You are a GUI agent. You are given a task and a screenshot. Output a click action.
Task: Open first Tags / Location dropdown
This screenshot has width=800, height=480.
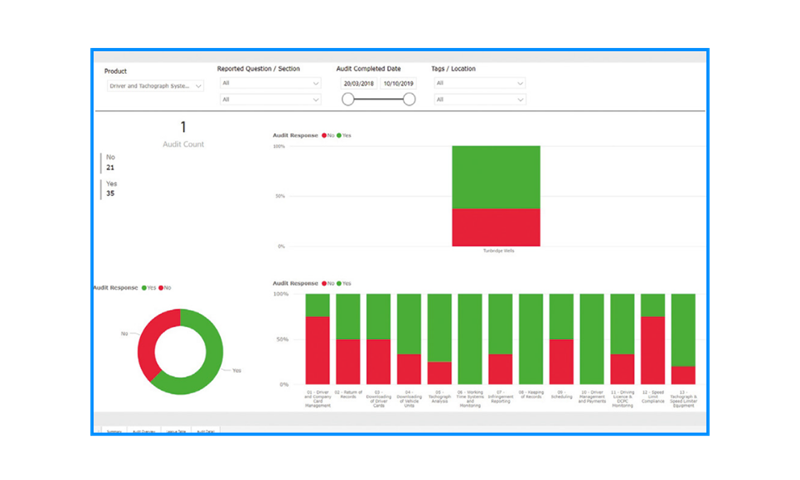[480, 83]
